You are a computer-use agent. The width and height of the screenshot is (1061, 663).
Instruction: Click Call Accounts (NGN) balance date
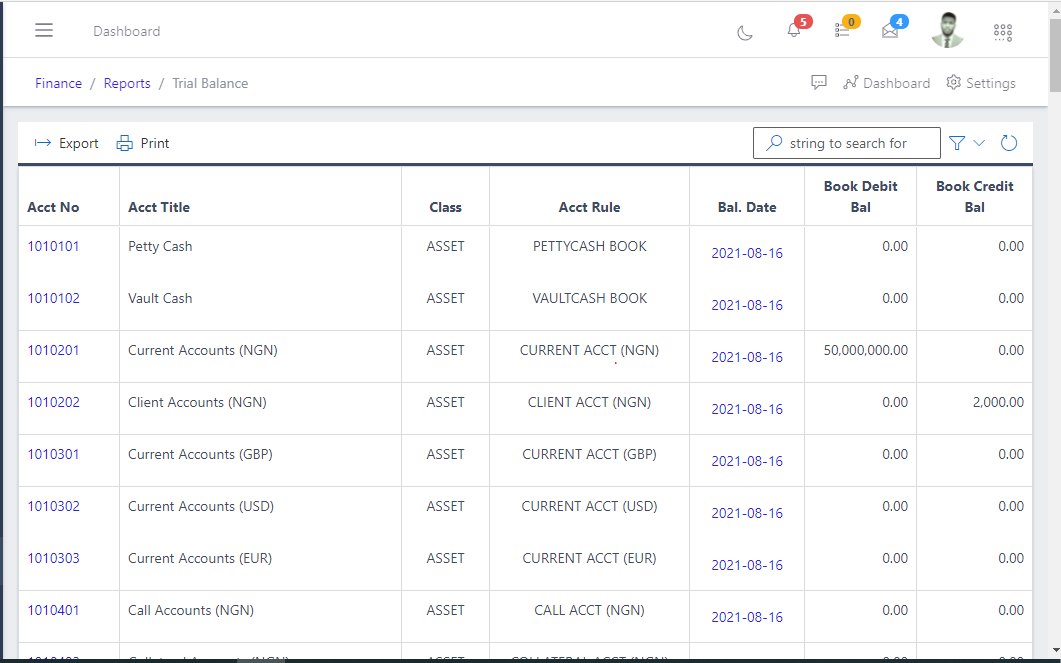747,617
